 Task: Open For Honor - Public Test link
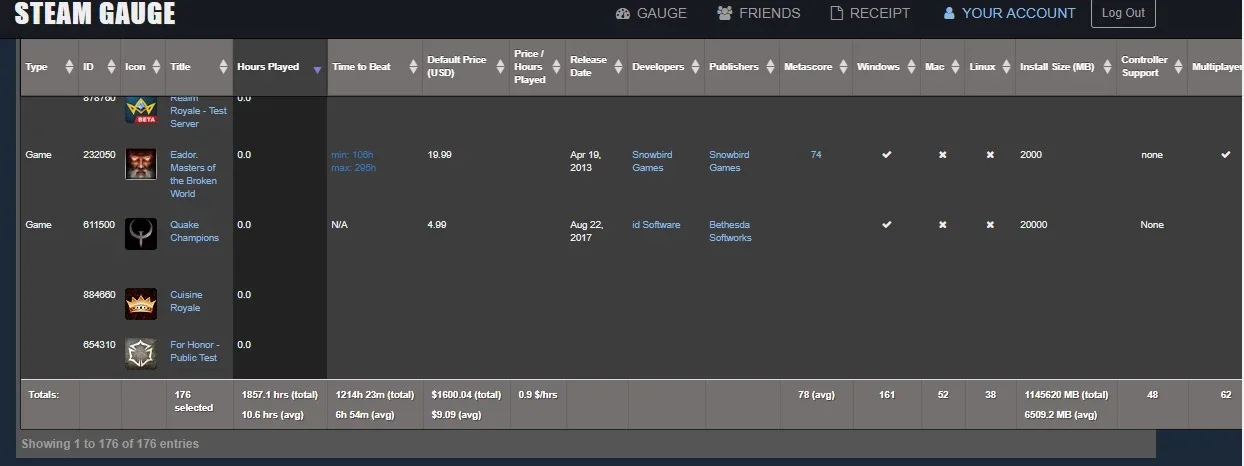click(x=194, y=351)
